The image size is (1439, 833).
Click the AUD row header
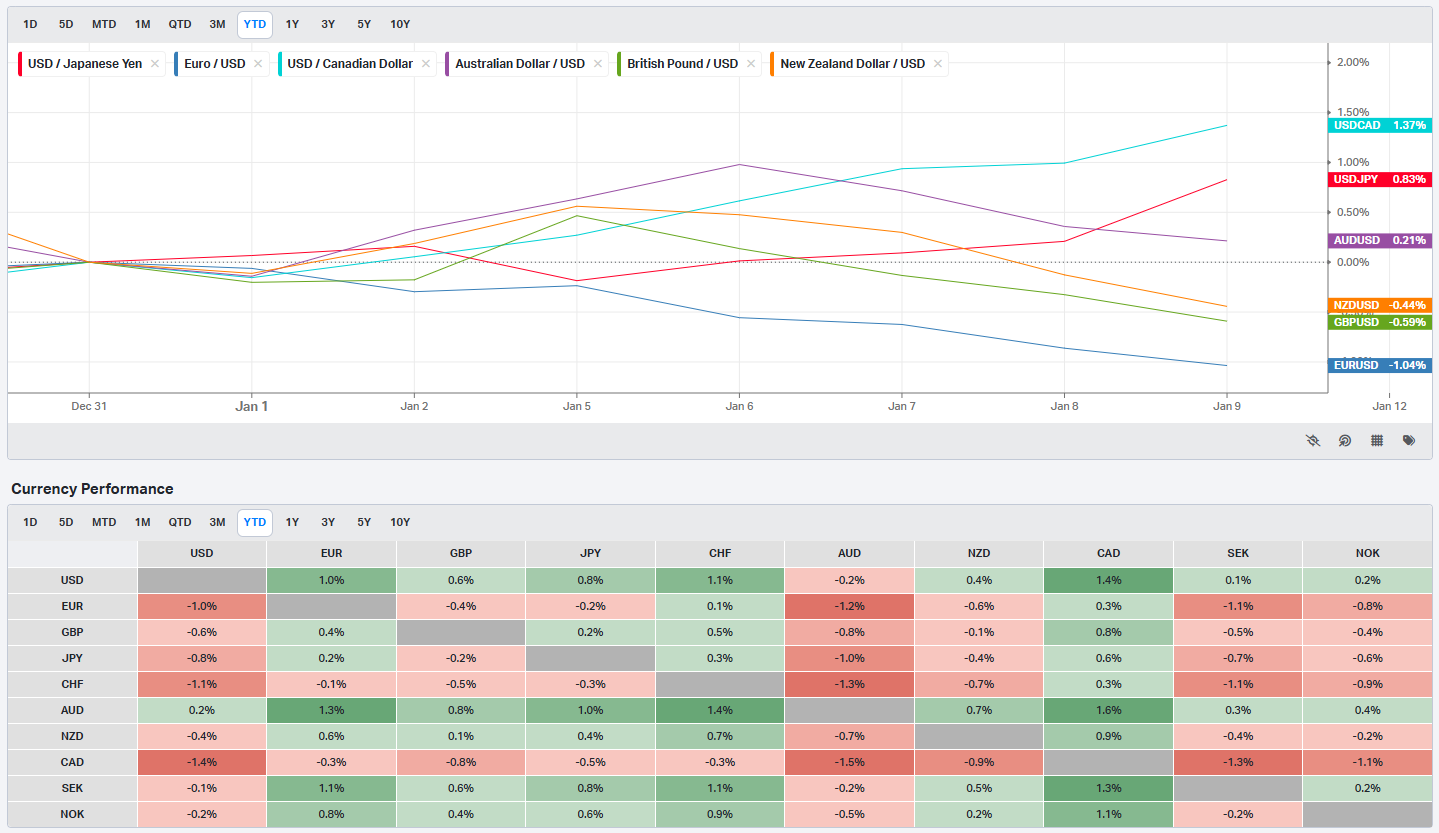(x=72, y=710)
